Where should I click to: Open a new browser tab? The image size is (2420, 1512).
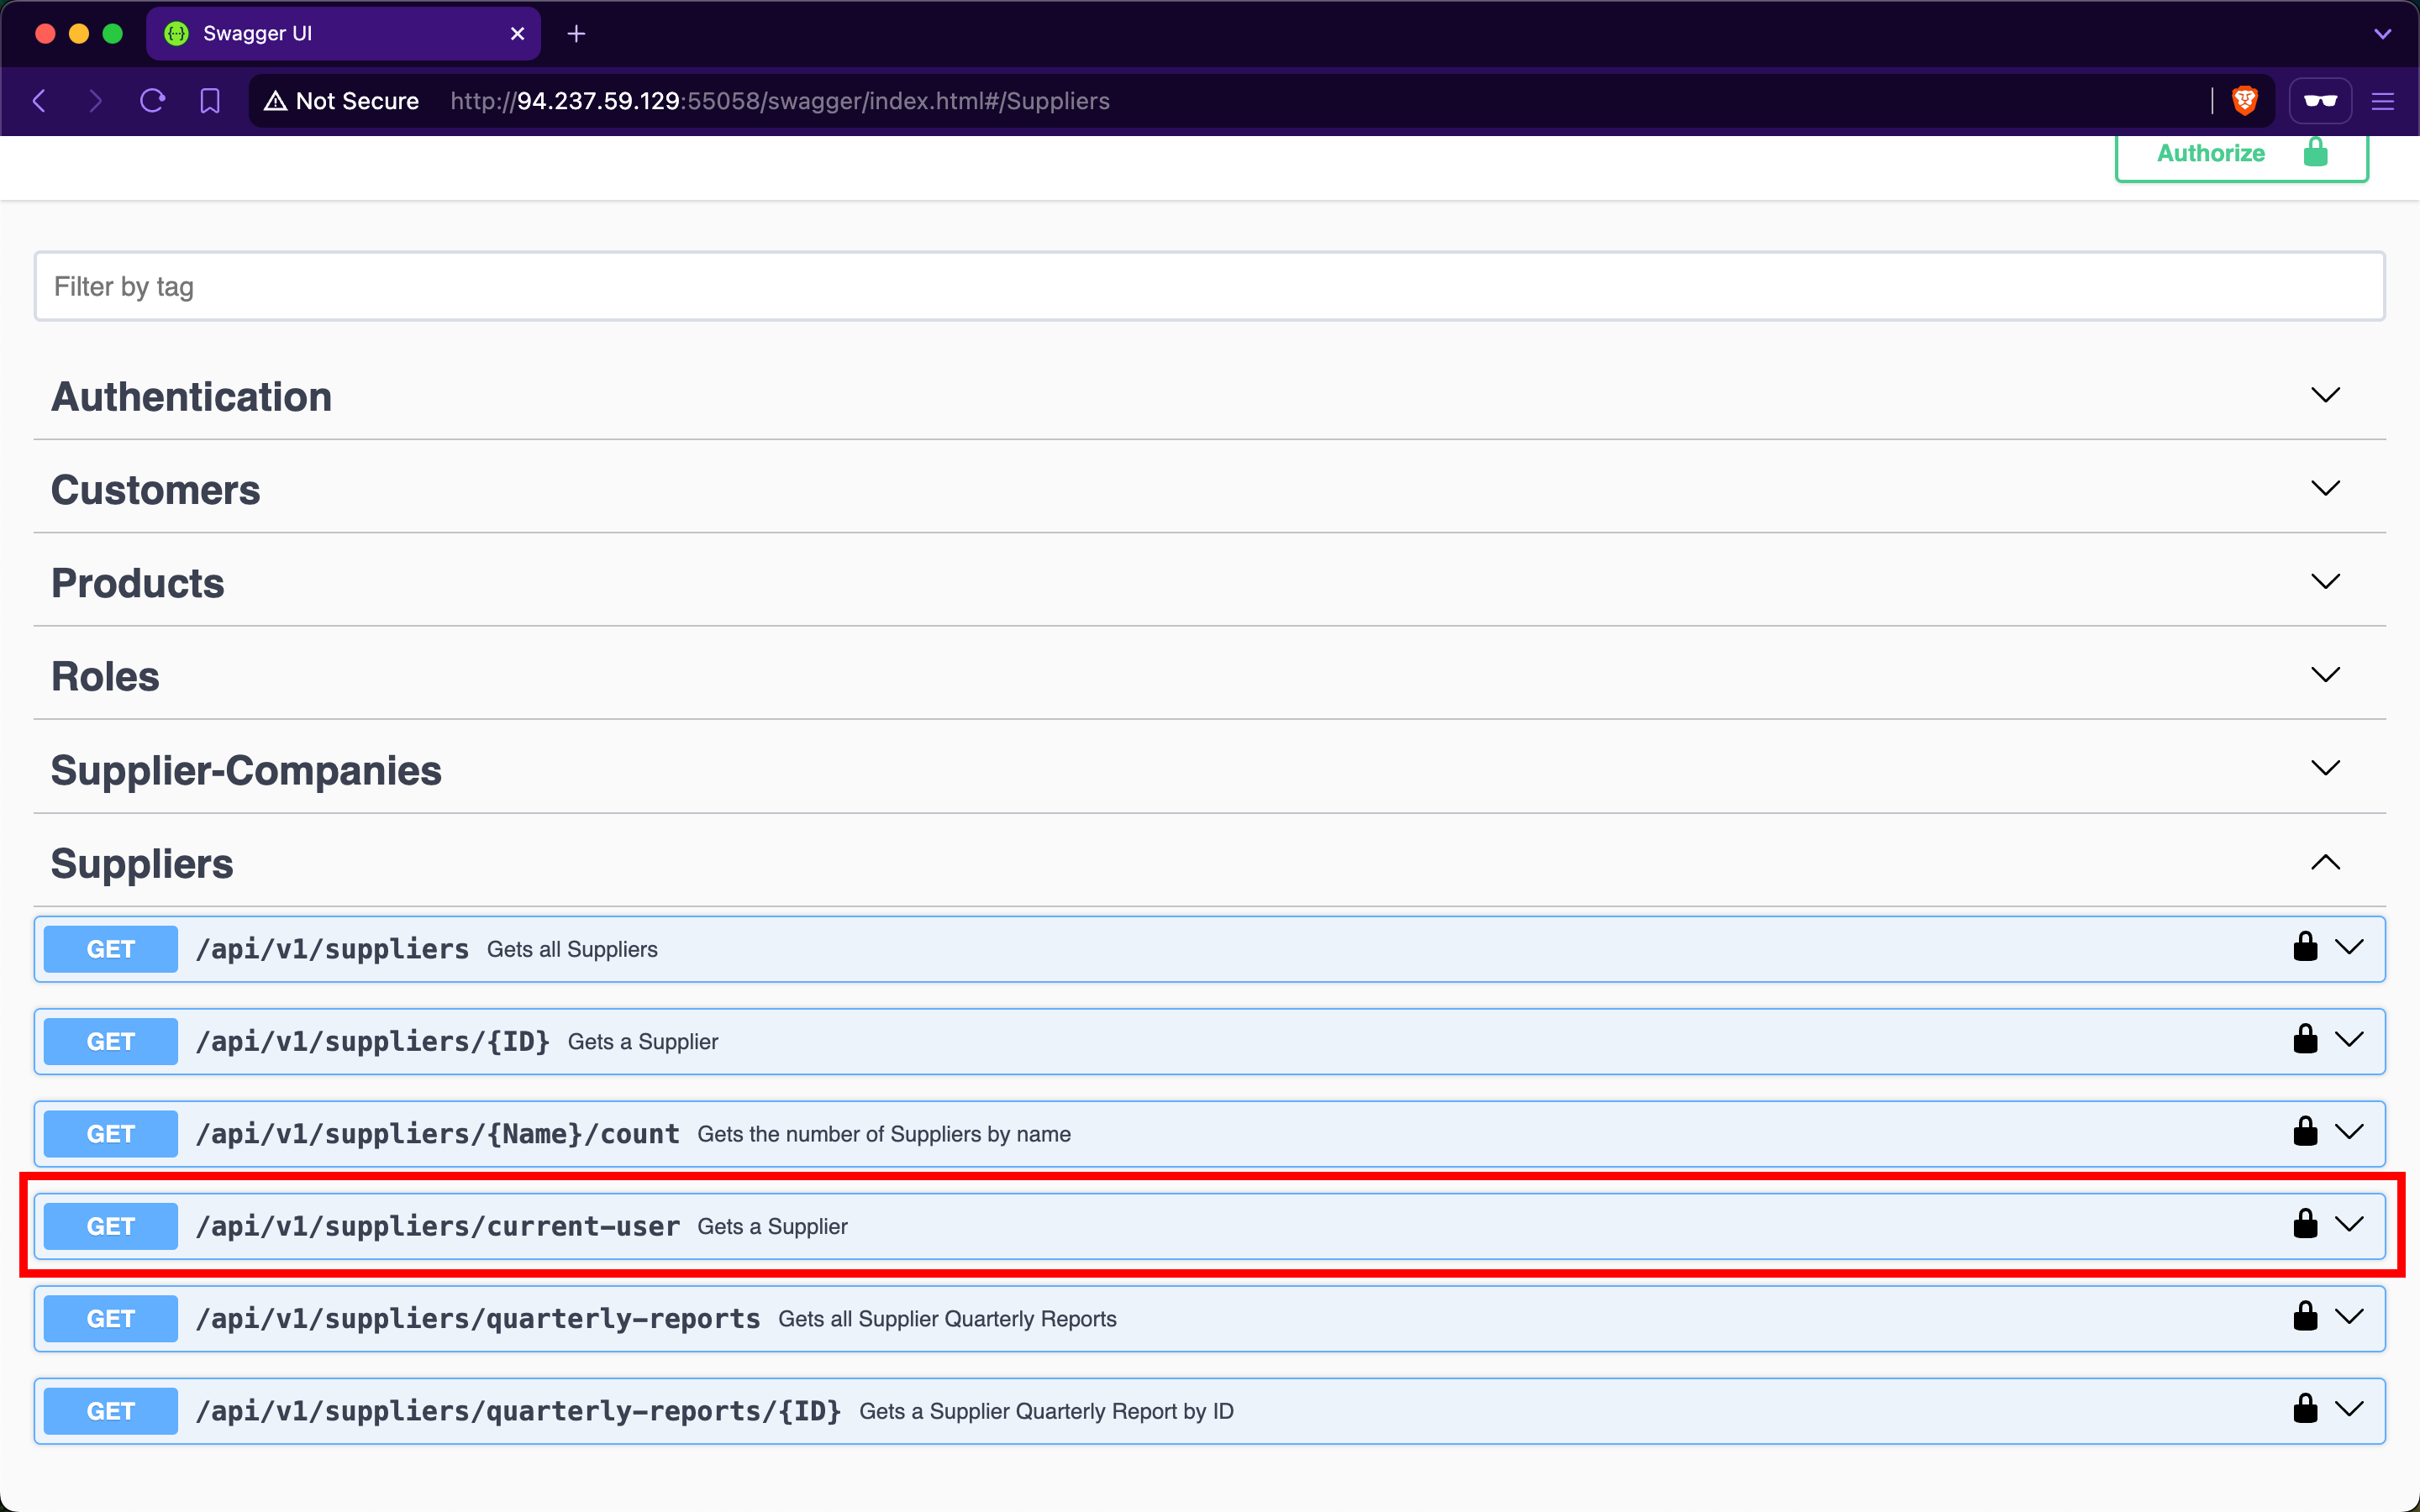(576, 34)
